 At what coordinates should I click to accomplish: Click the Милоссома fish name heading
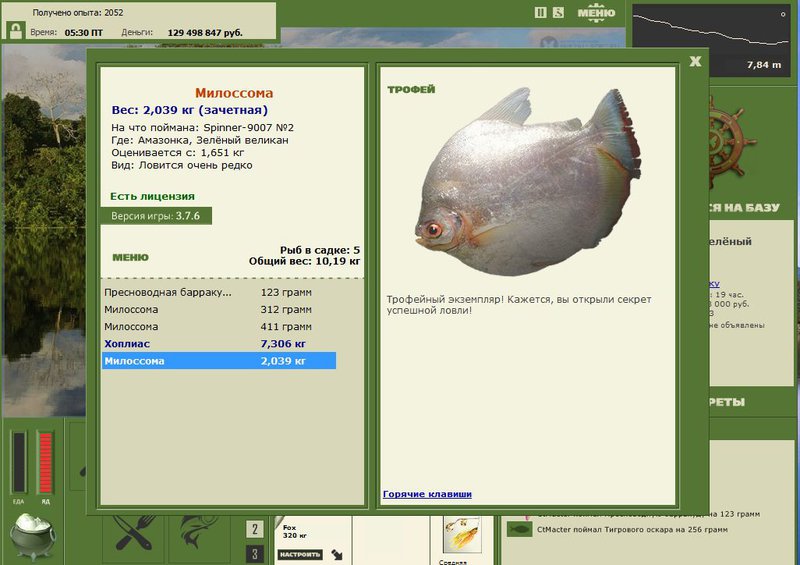(x=234, y=93)
